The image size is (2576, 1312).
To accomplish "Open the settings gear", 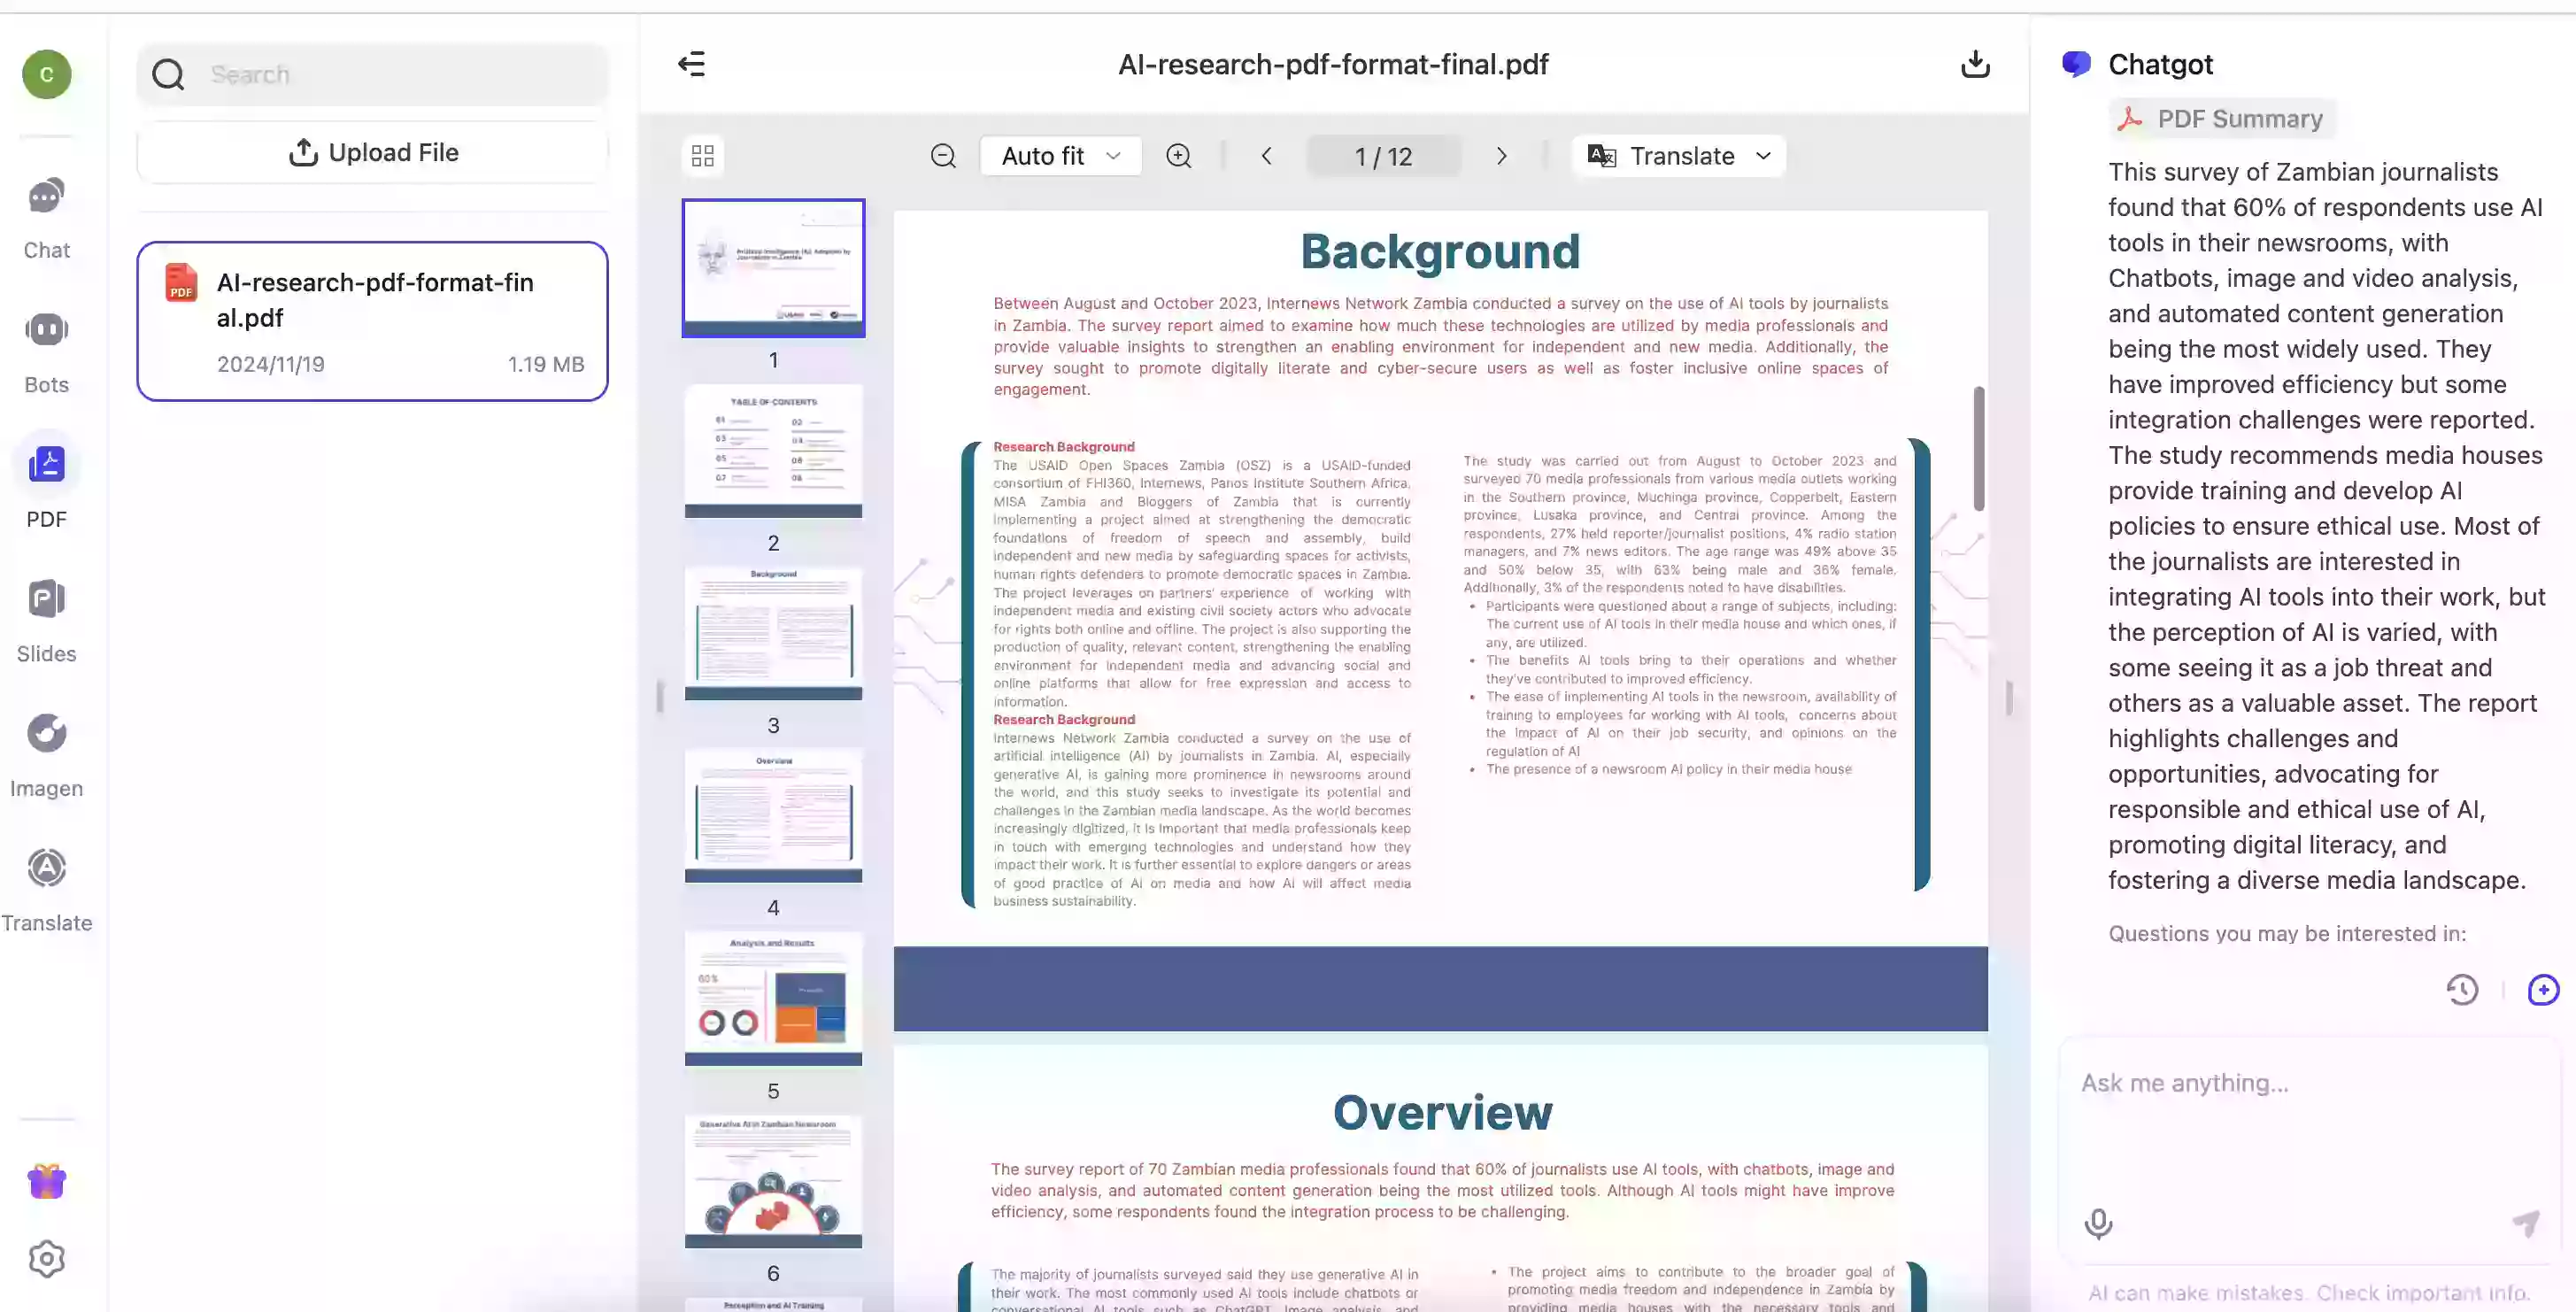I will point(45,1258).
